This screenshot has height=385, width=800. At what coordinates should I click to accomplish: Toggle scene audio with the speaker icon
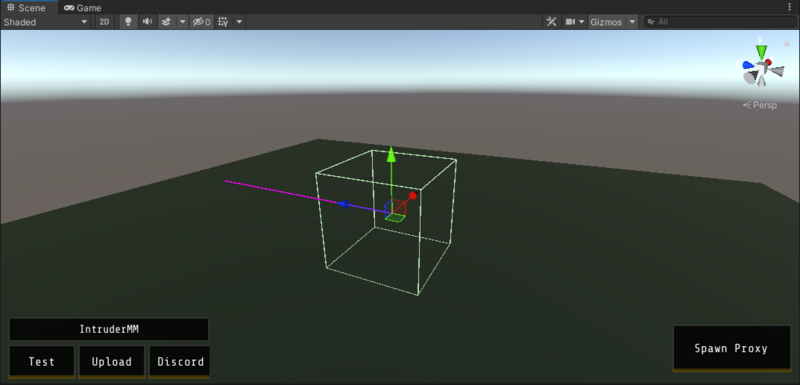147,22
